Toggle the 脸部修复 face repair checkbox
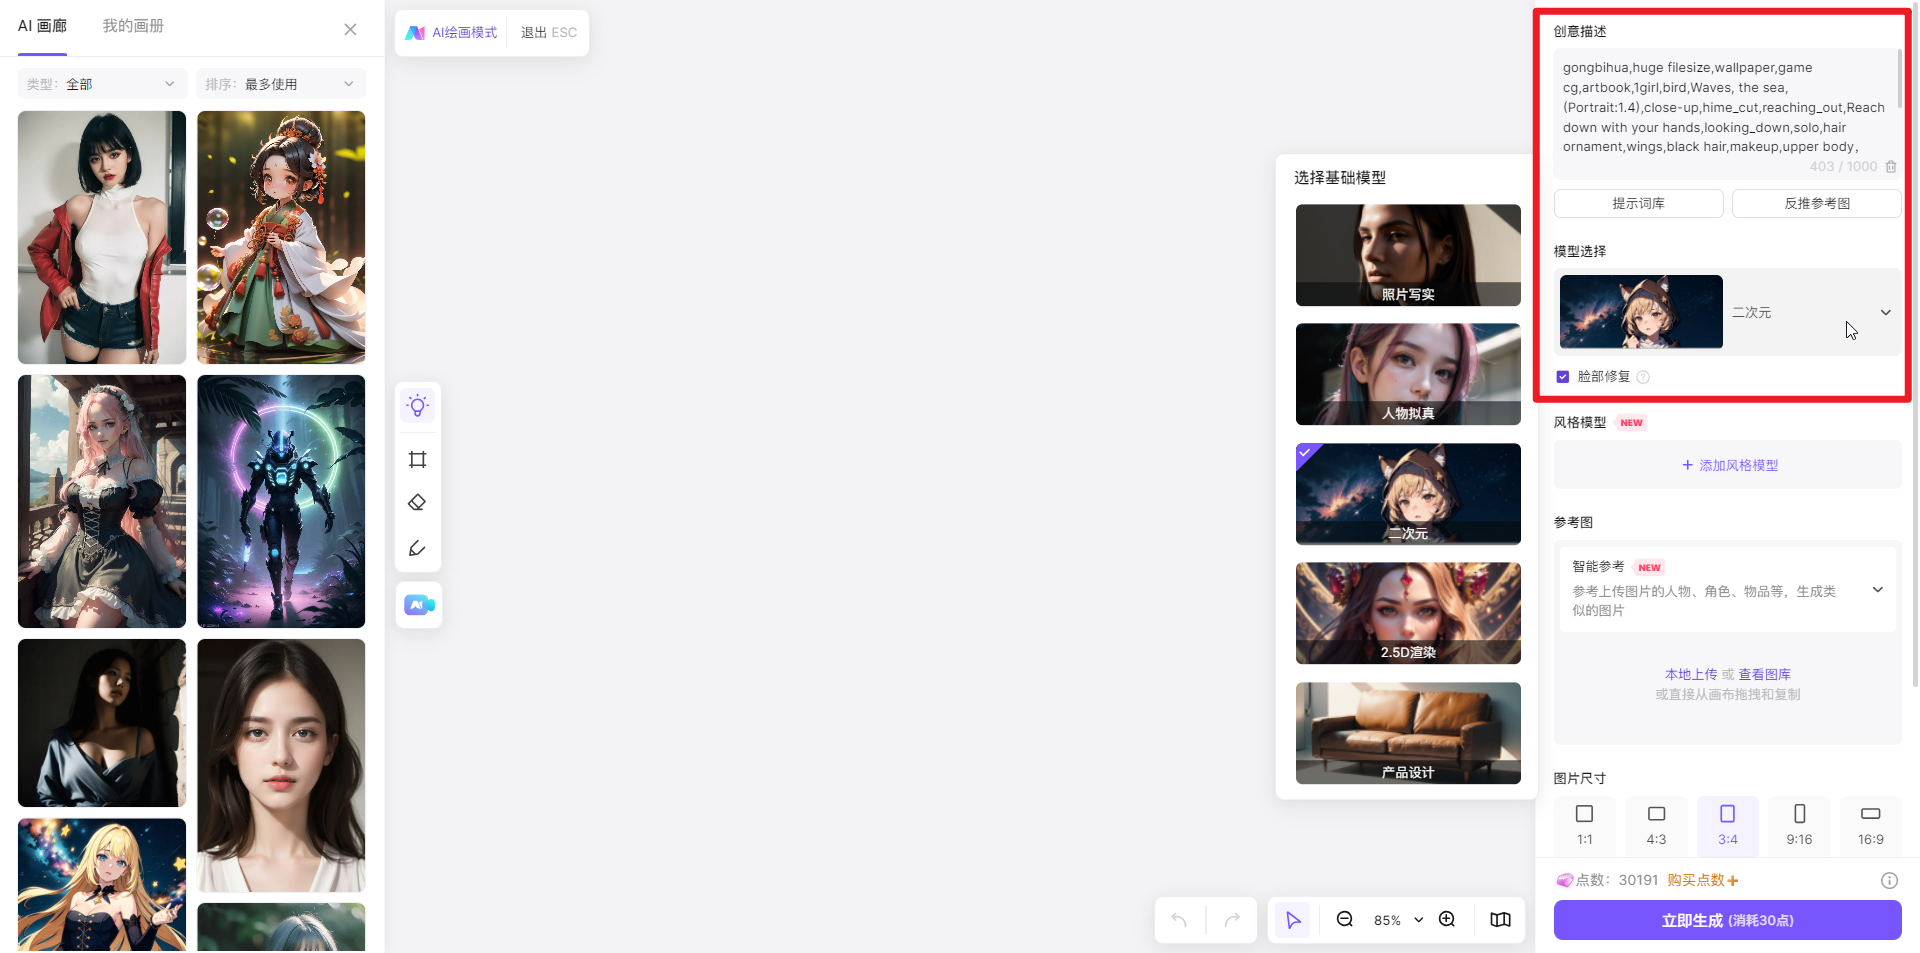 tap(1563, 377)
